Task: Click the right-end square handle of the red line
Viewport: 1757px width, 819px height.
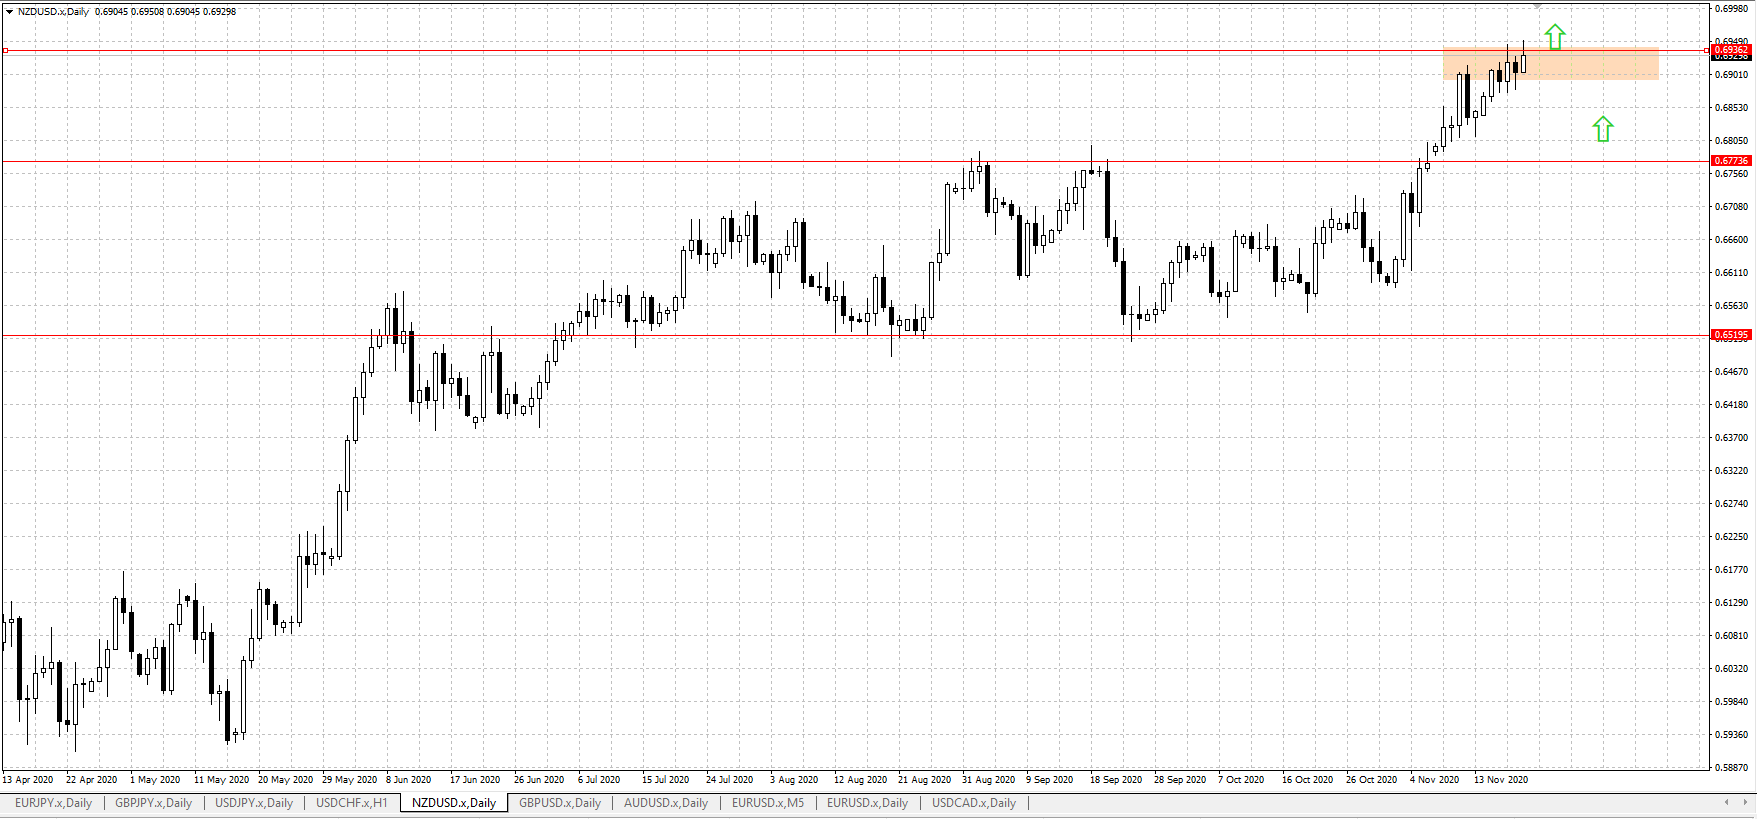Action: coord(1707,50)
